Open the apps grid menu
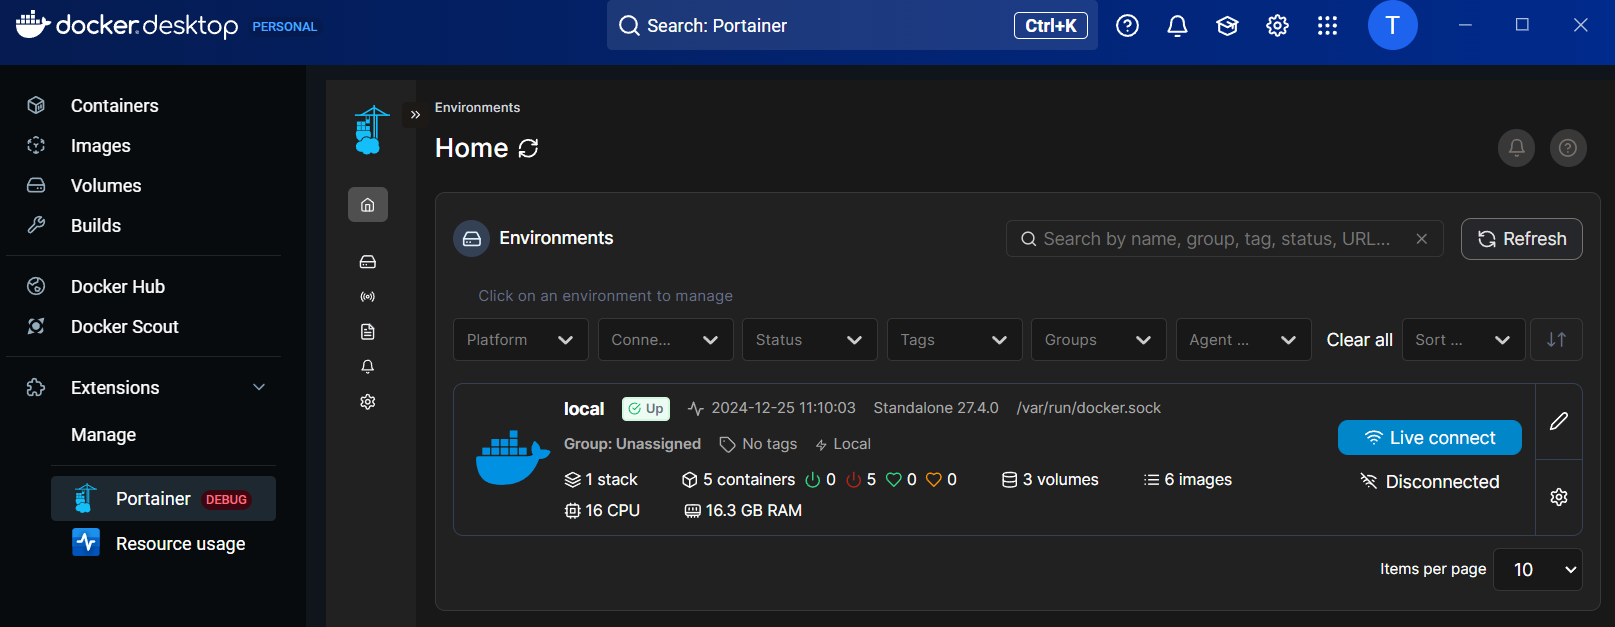Image resolution: width=1615 pixels, height=627 pixels. click(1327, 26)
